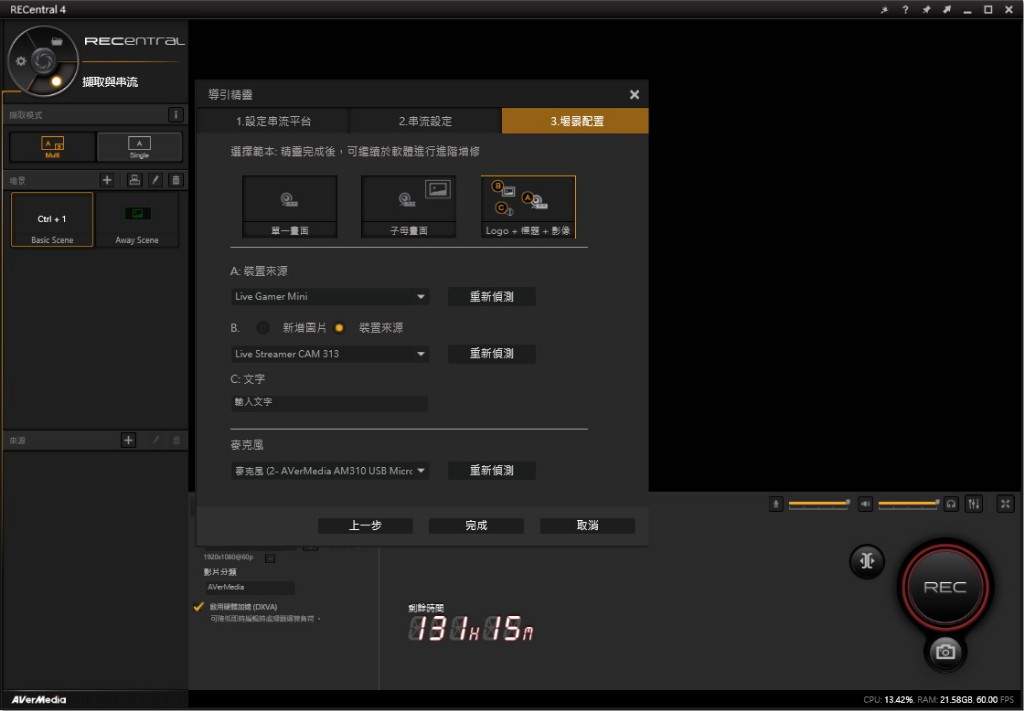Open the audio mixer settings icon
This screenshot has width=1024, height=711.
tap(974, 504)
